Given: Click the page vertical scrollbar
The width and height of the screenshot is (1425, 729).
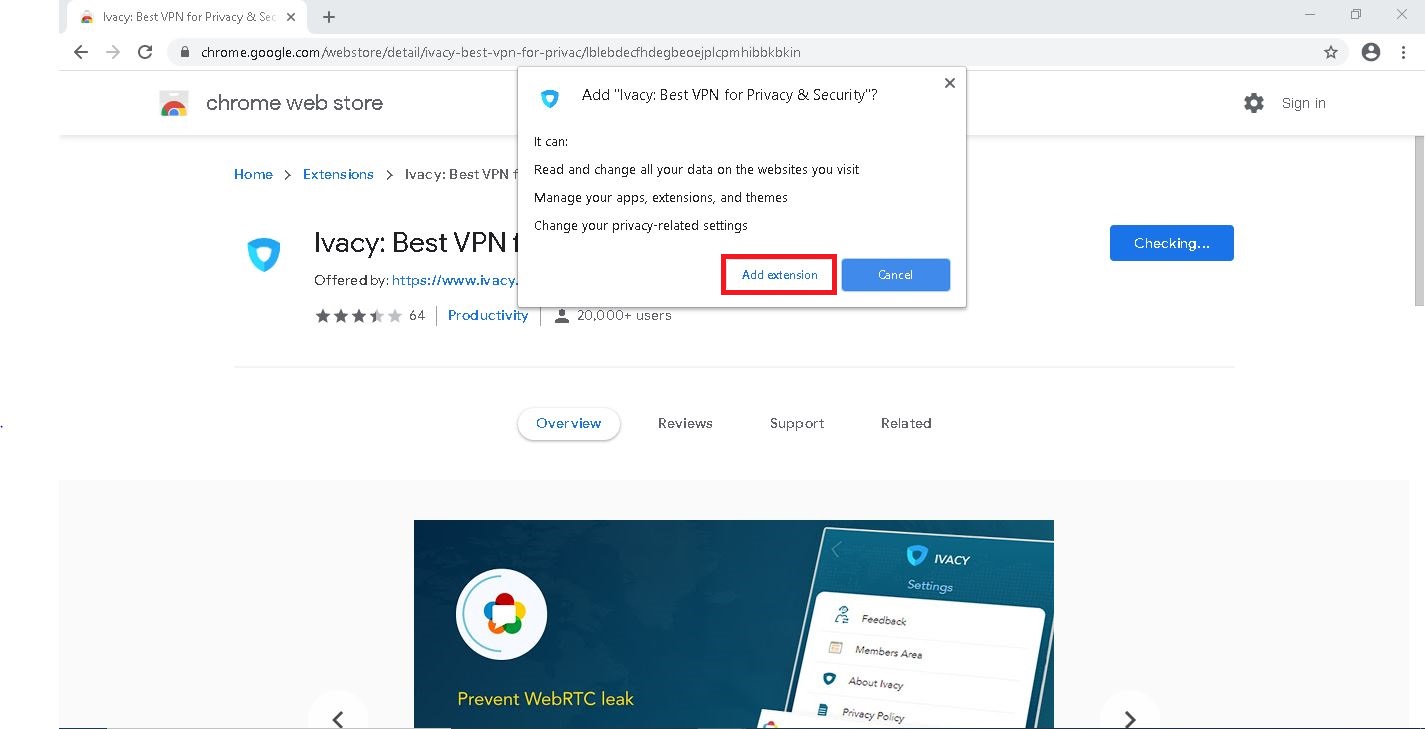Looking at the screenshot, I should click(x=1419, y=220).
